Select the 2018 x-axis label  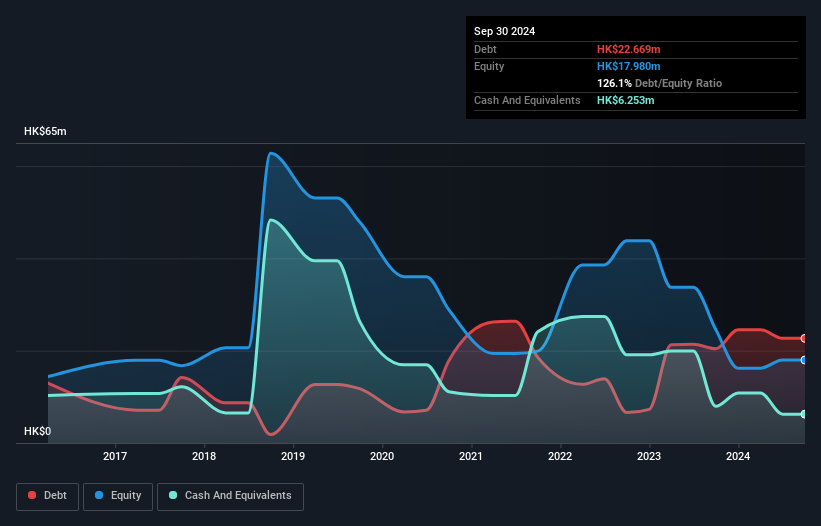coord(204,456)
